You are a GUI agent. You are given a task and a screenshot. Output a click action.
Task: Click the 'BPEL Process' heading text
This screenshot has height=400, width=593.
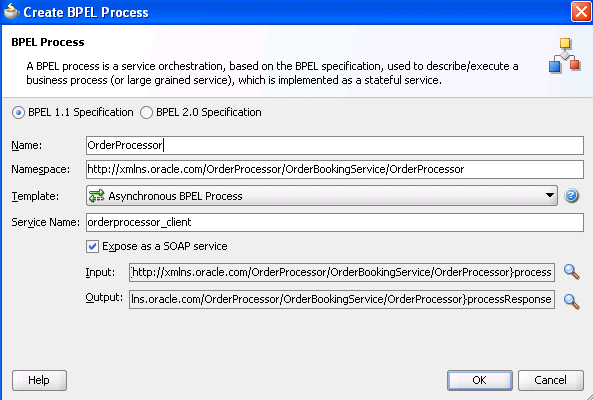(48, 42)
